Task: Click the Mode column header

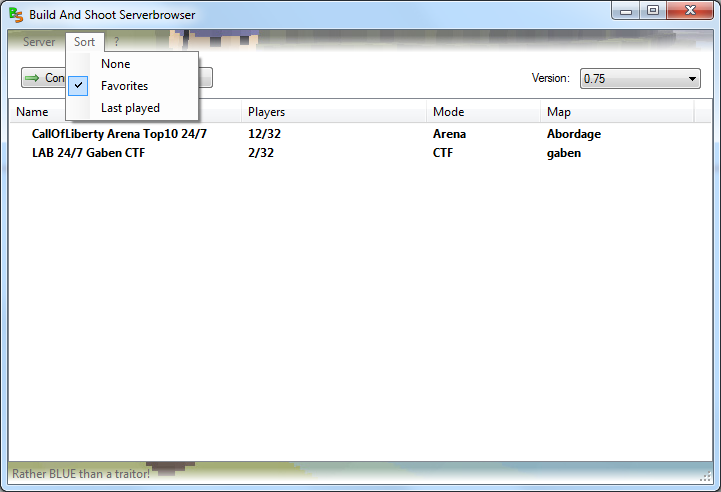Action: [x=448, y=112]
